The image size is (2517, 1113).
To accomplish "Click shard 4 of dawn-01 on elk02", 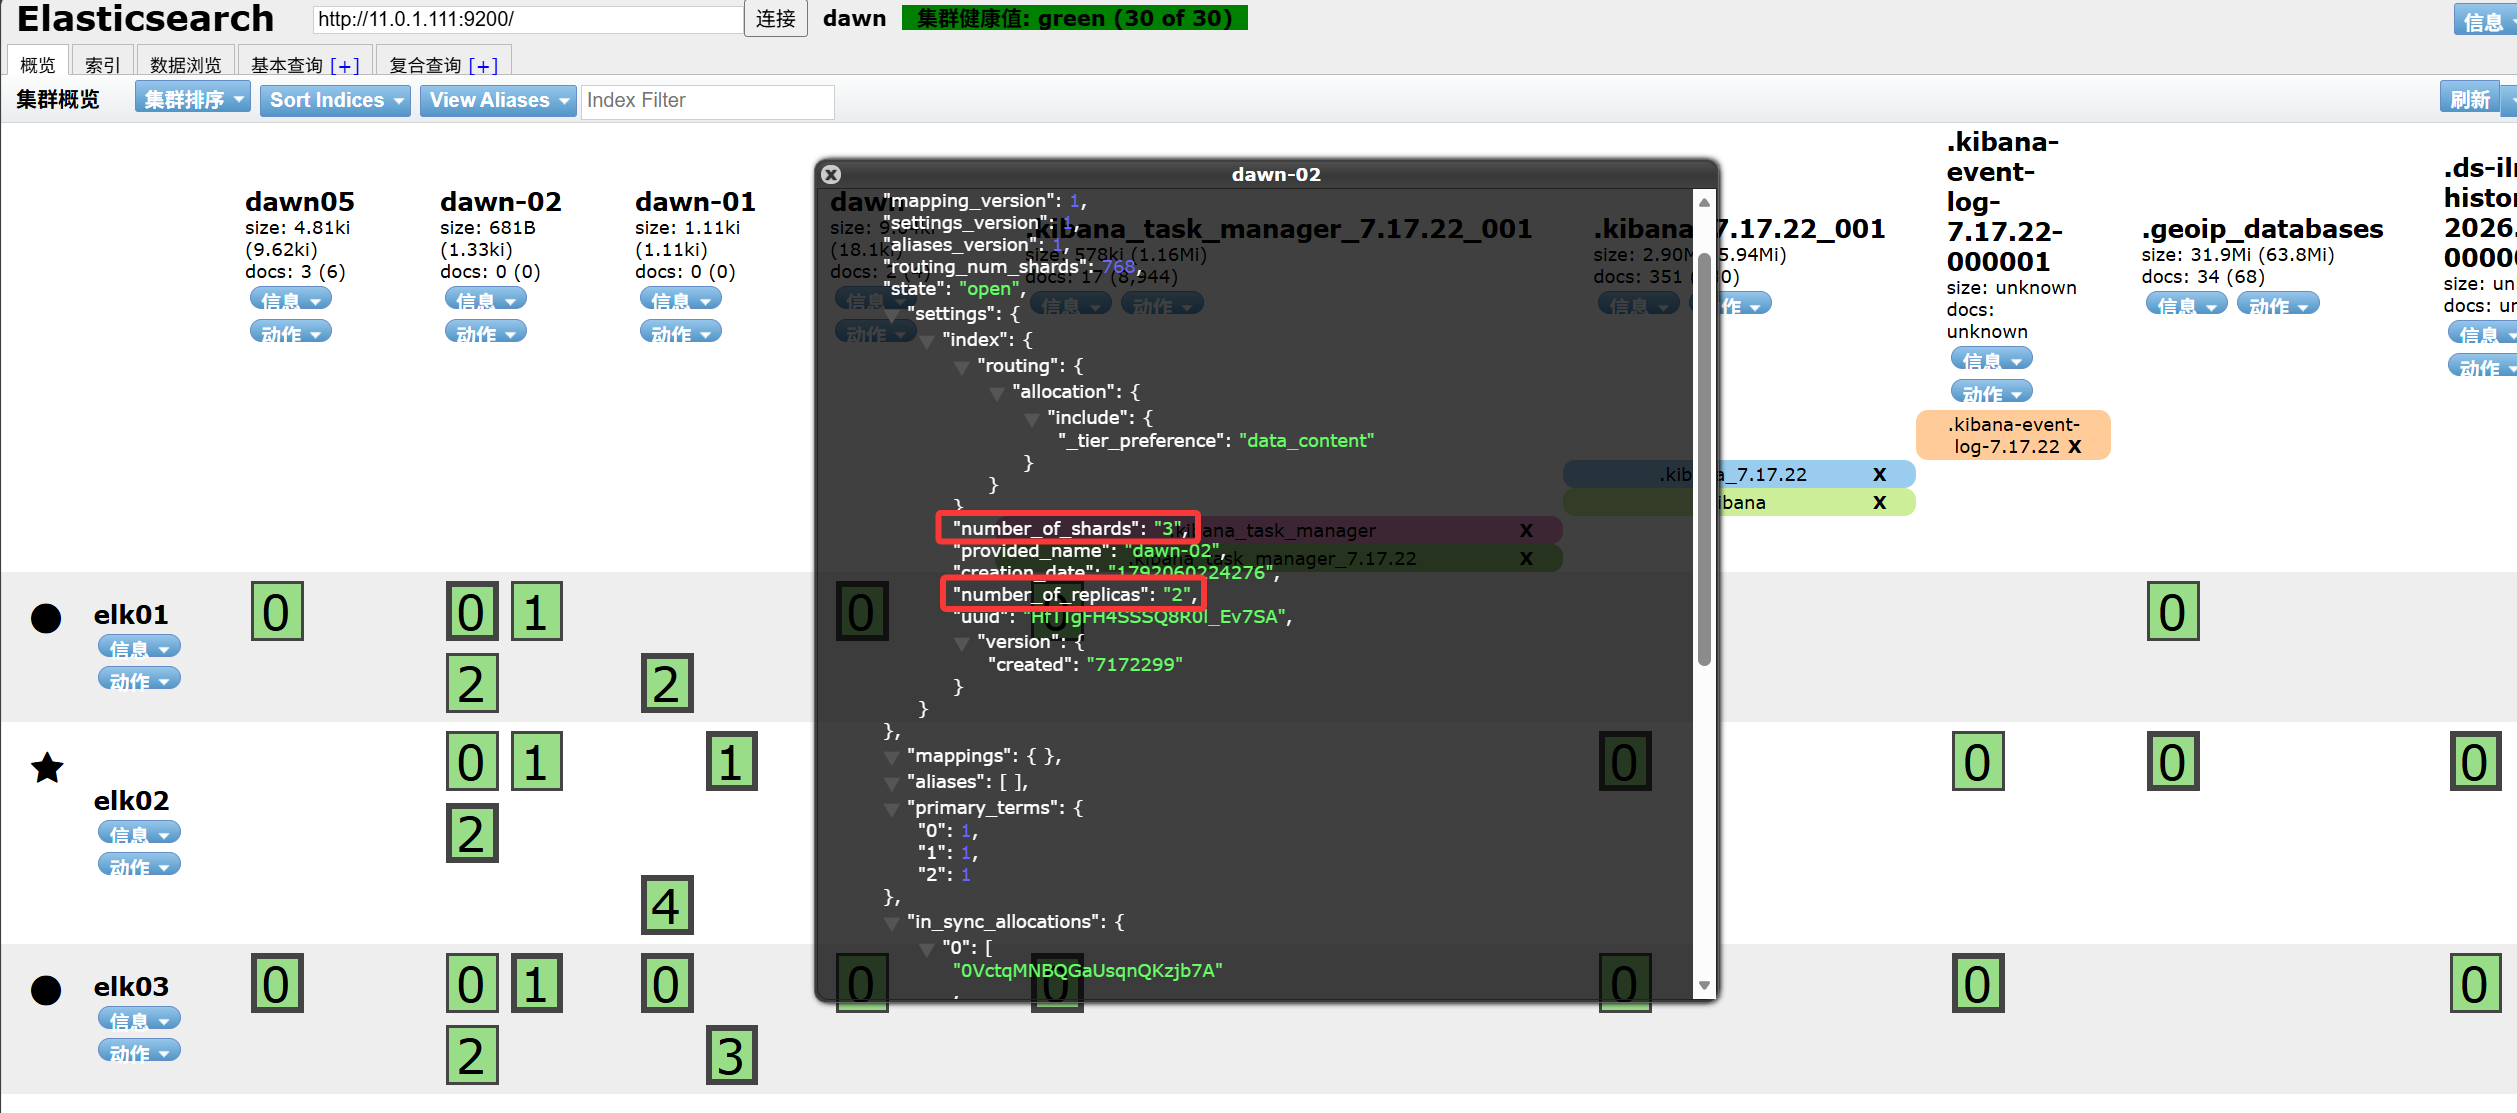I will (667, 905).
